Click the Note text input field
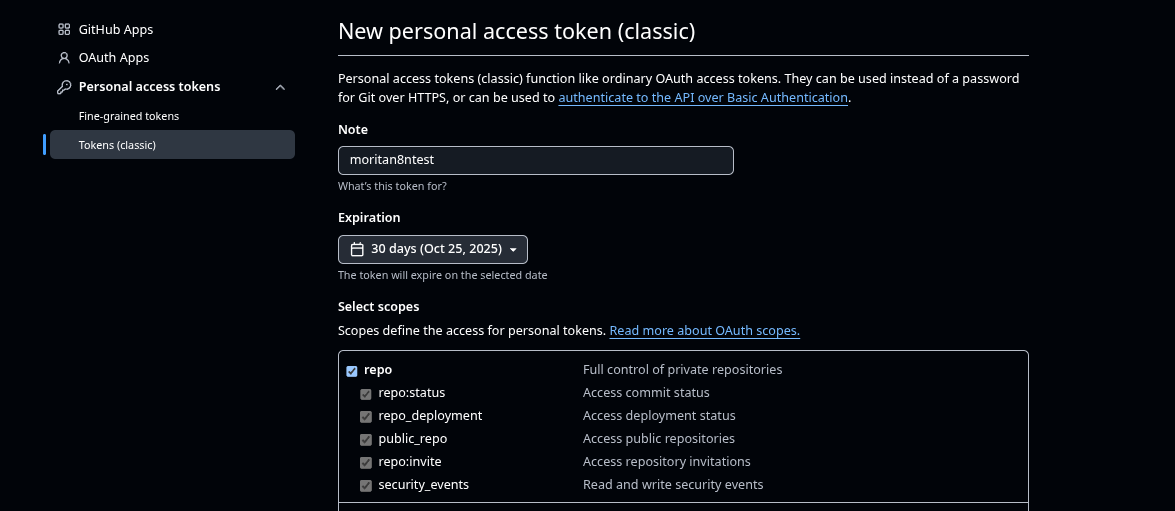The height and width of the screenshot is (511, 1175). click(535, 160)
